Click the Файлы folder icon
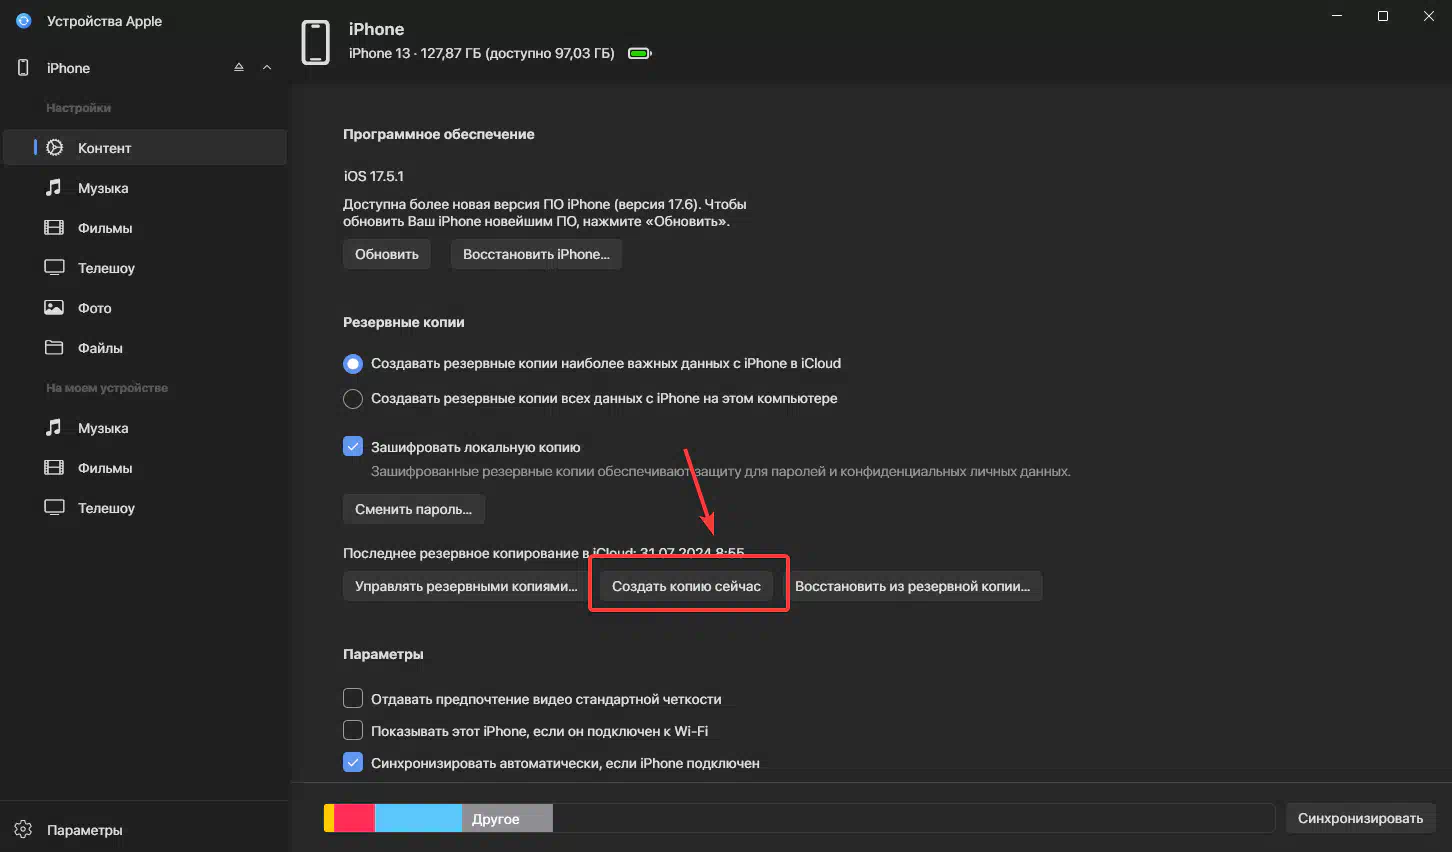The image size is (1452, 852). pos(54,347)
